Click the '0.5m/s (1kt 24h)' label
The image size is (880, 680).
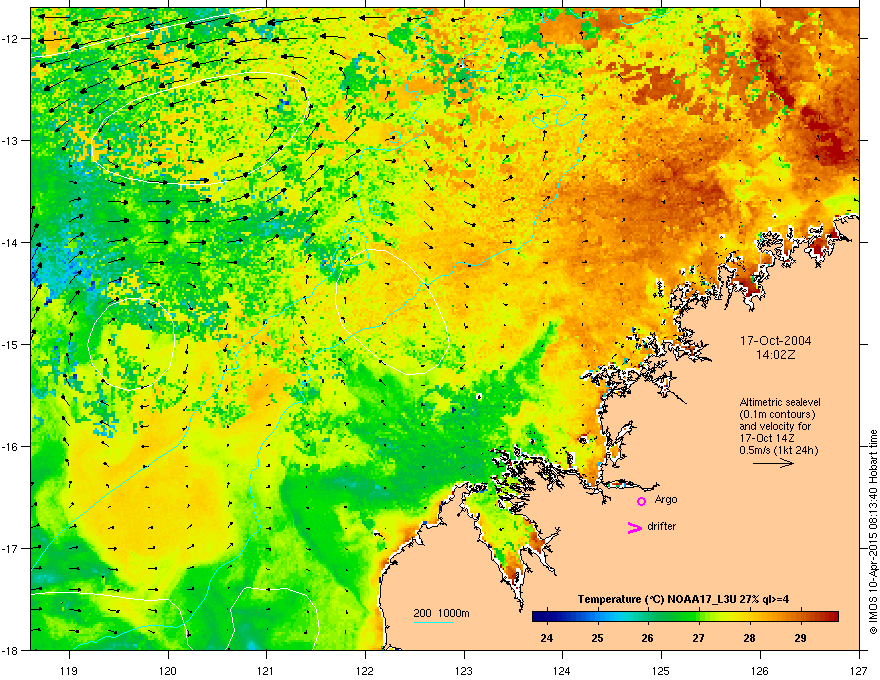[778, 450]
